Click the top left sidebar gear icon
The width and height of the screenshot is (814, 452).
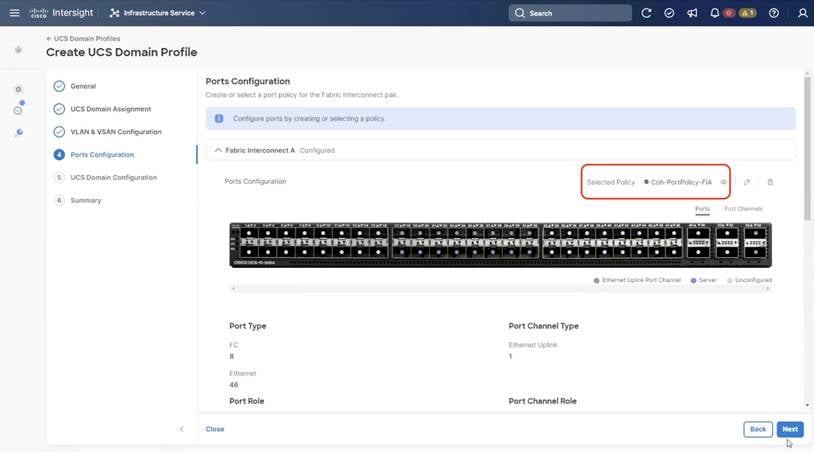coord(18,50)
